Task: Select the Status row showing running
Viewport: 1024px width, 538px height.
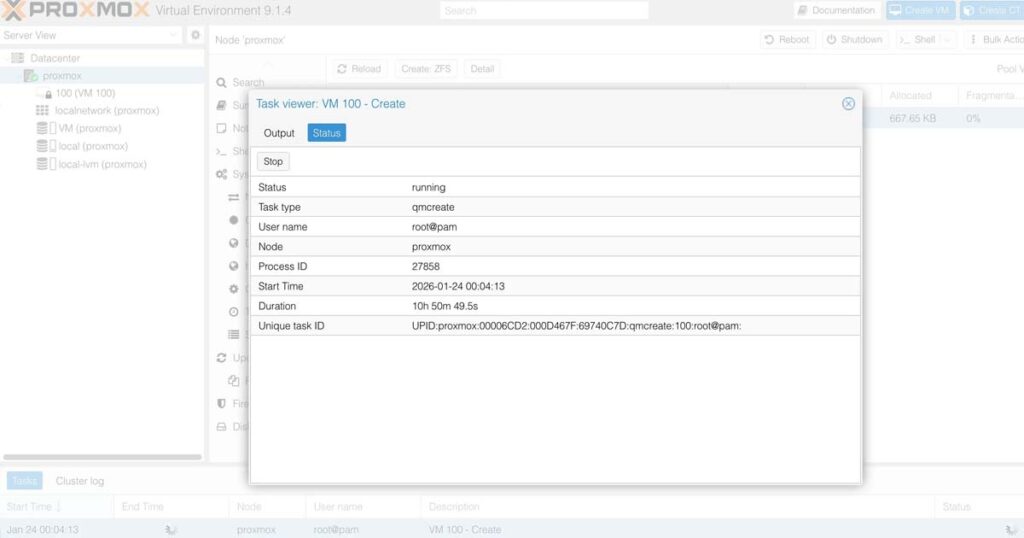Action: [555, 187]
